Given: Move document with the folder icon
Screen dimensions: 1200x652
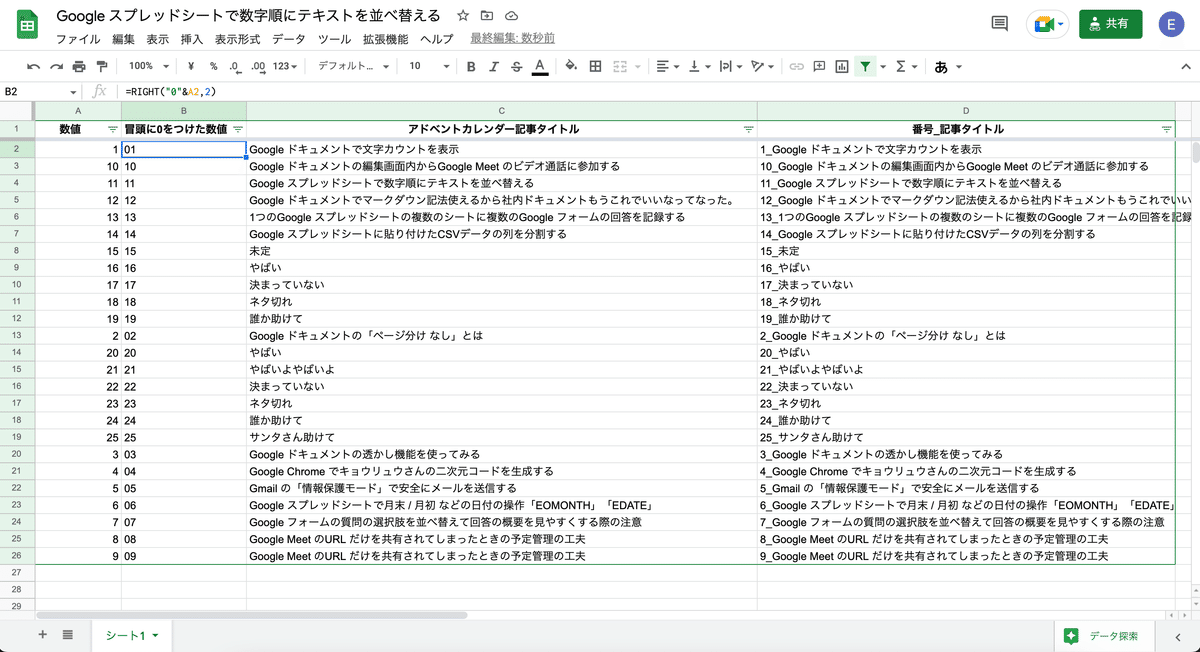Looking at the screenshot, I should click(x=487, y=16).
